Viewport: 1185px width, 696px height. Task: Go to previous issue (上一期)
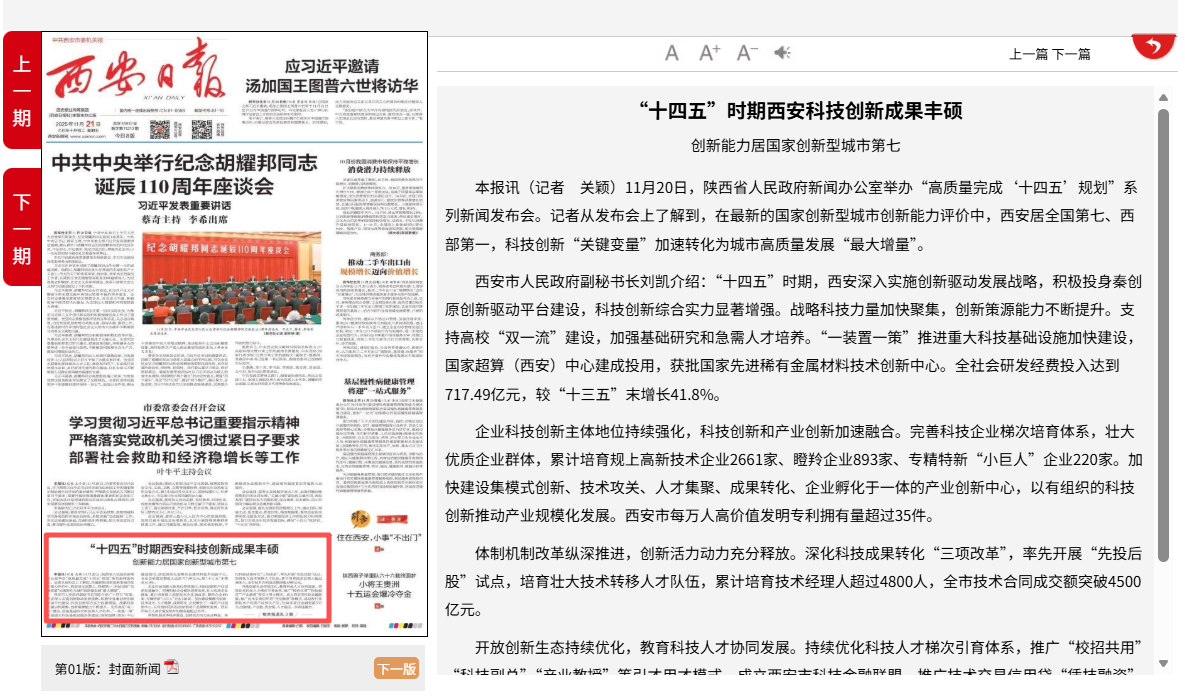tap(21, 90)
